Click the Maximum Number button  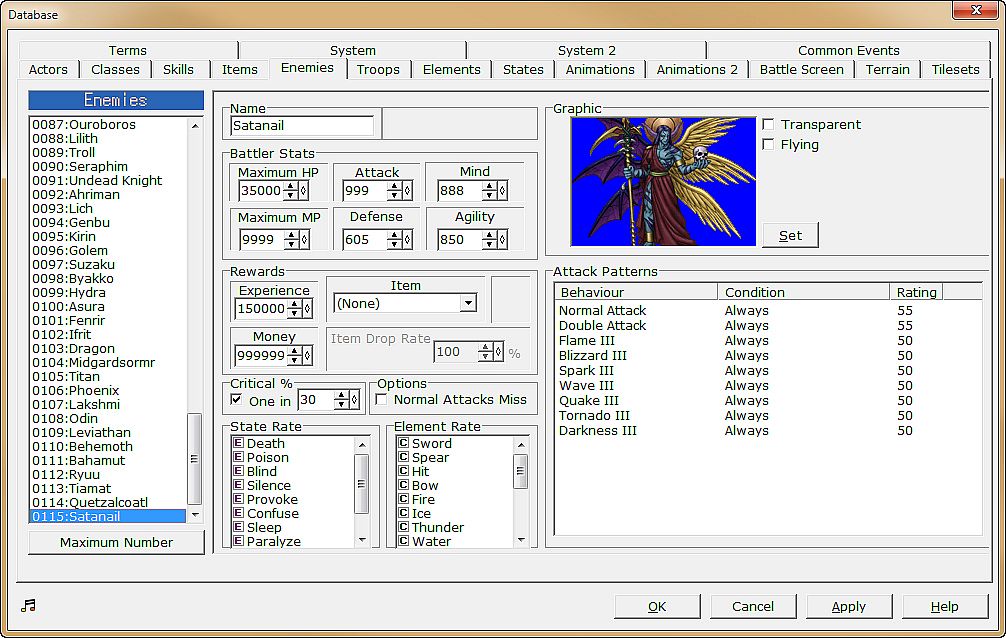116,542
